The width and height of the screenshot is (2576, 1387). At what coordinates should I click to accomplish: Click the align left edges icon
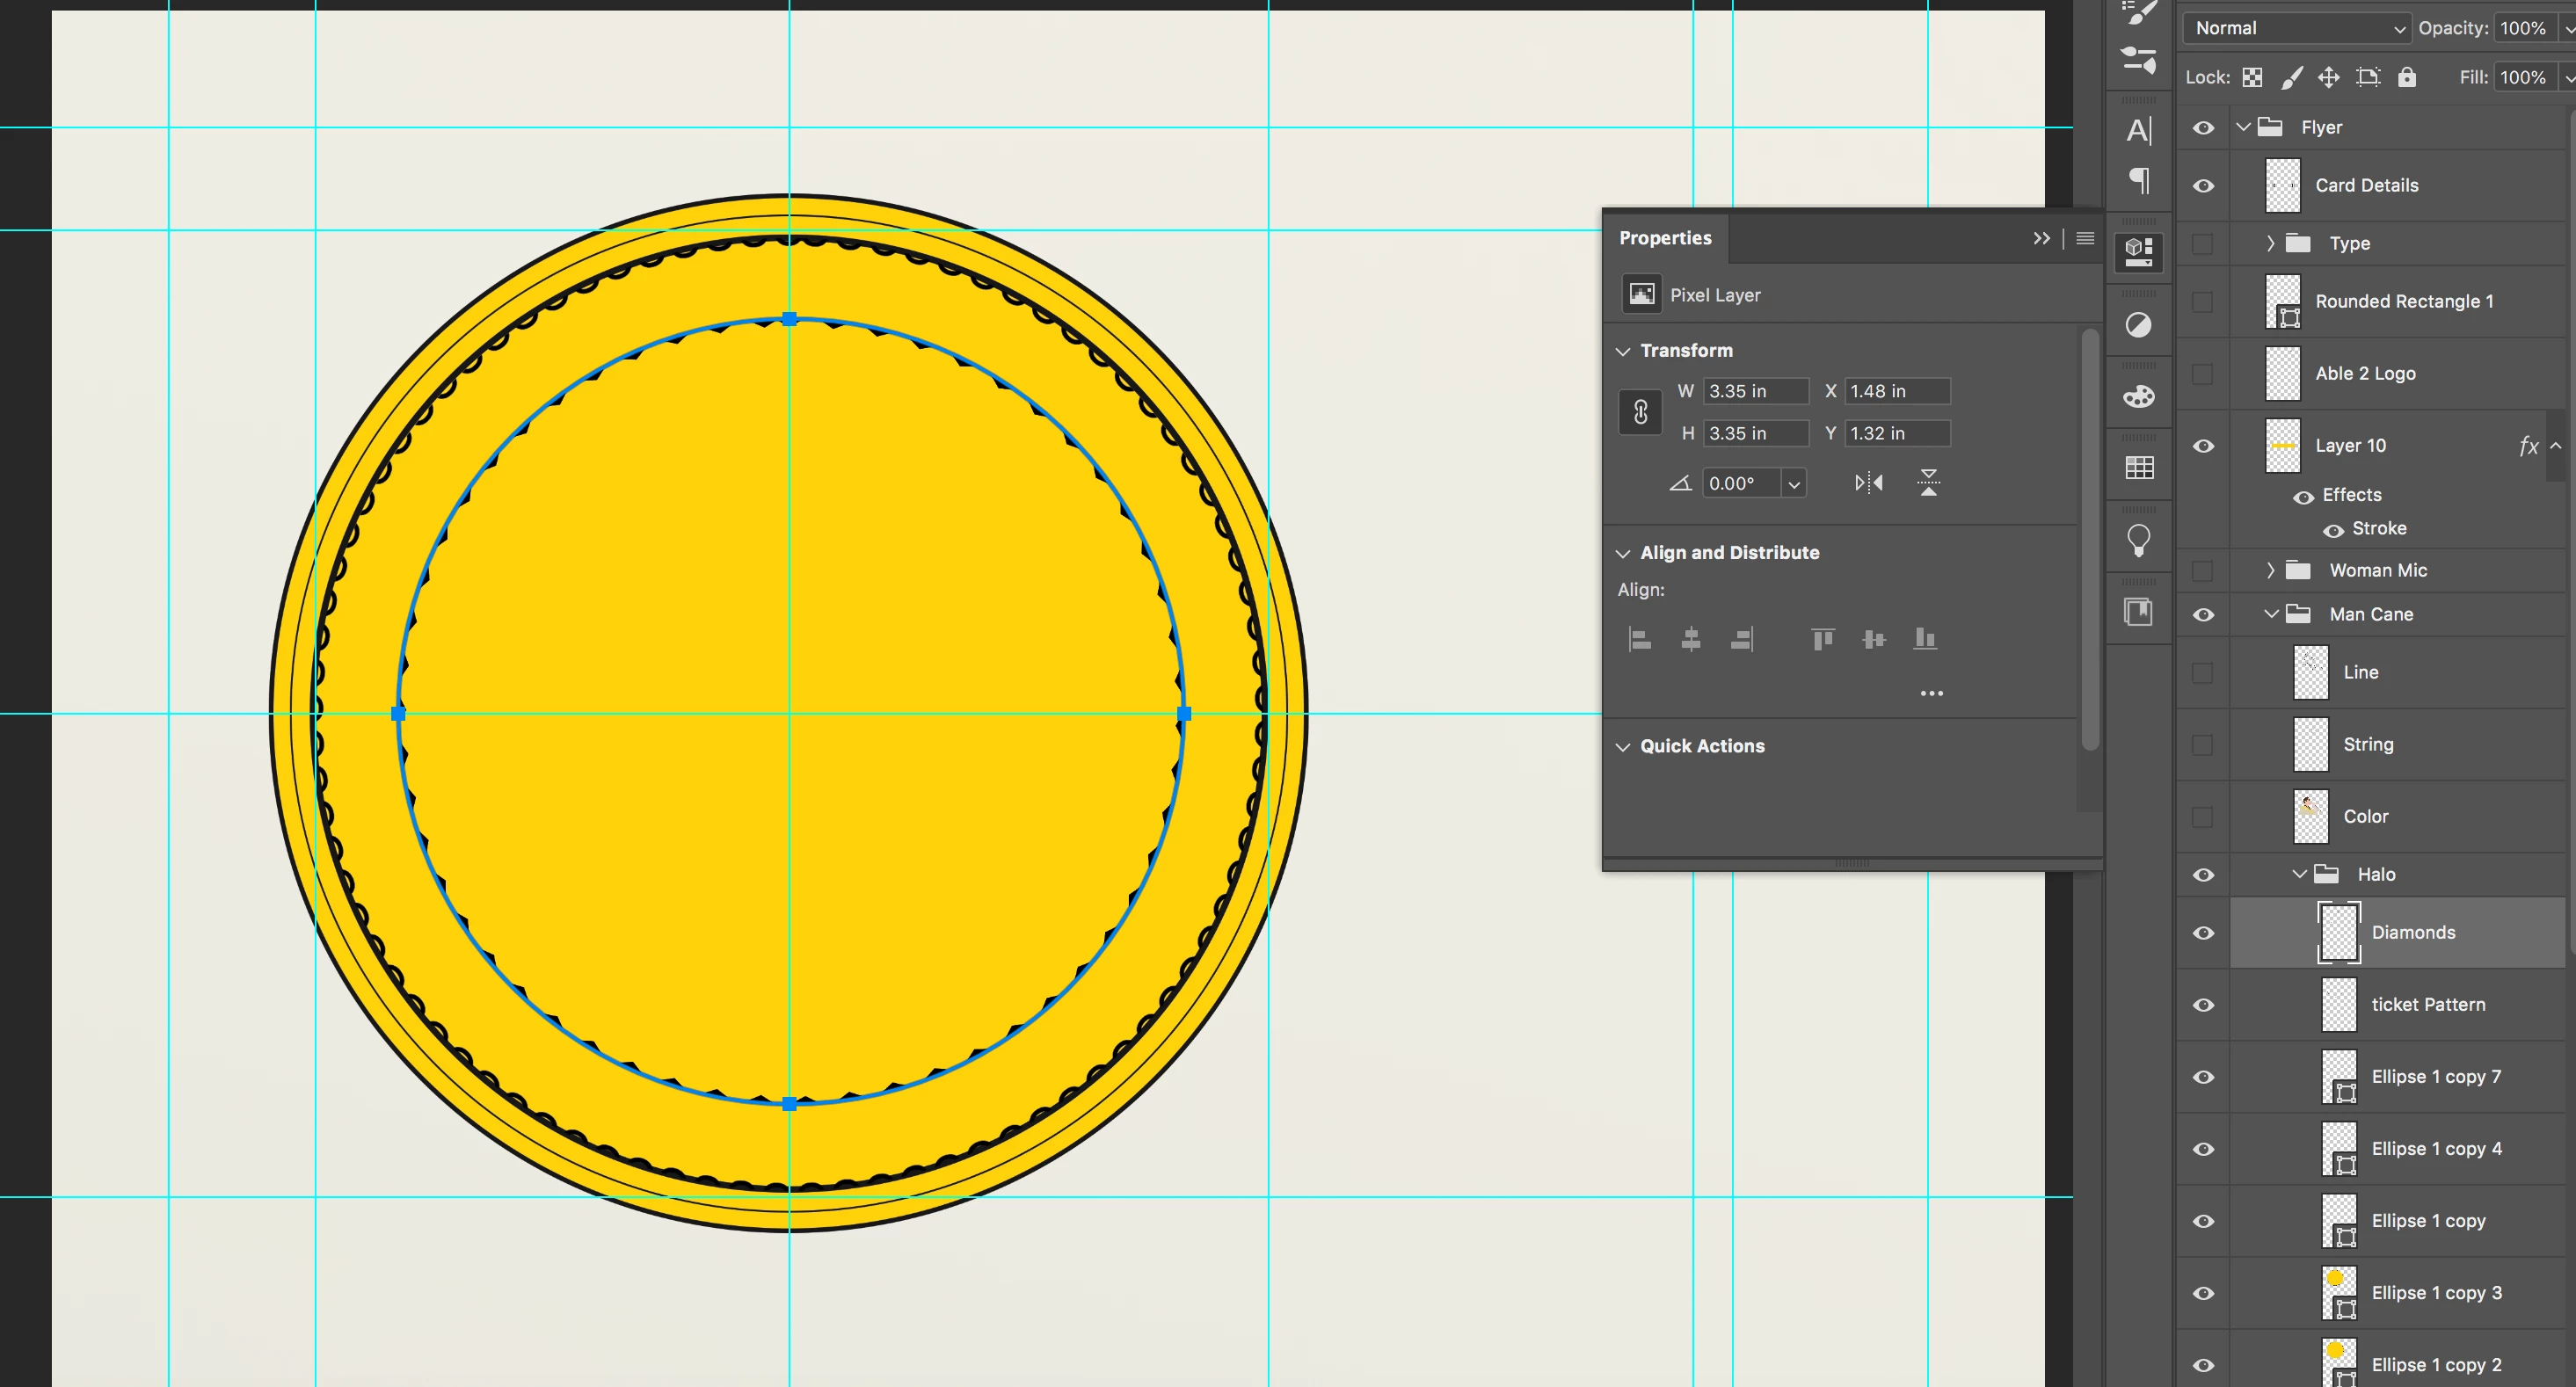(1640, 639)
